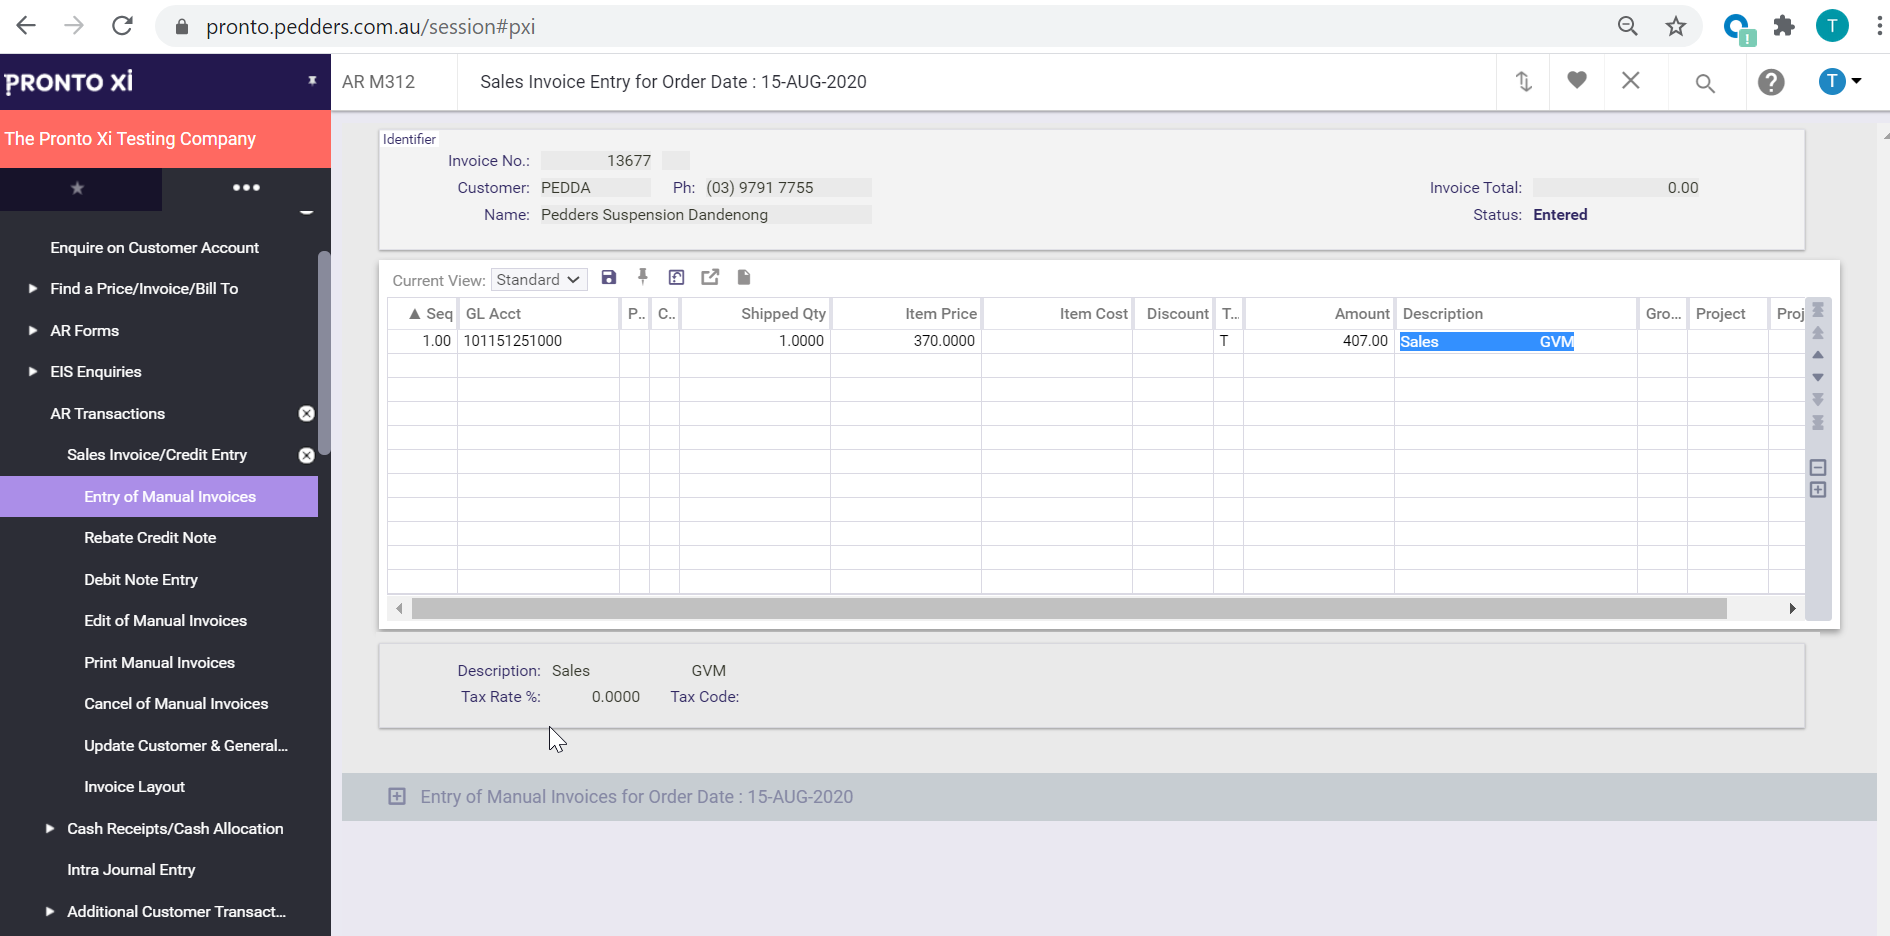This screenshot has height=936, width=1890.
Task: Open Print Manual Invoices
Action: click(x=159, y=663)
